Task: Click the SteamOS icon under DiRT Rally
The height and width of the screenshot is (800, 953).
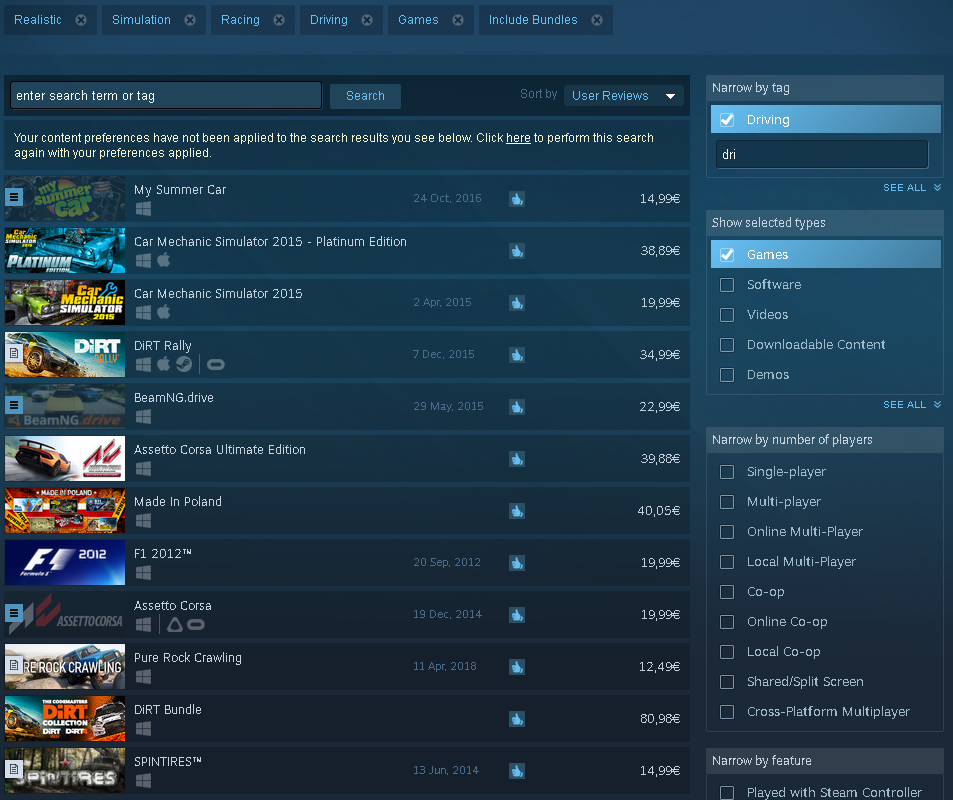Action: coord(184,364)
